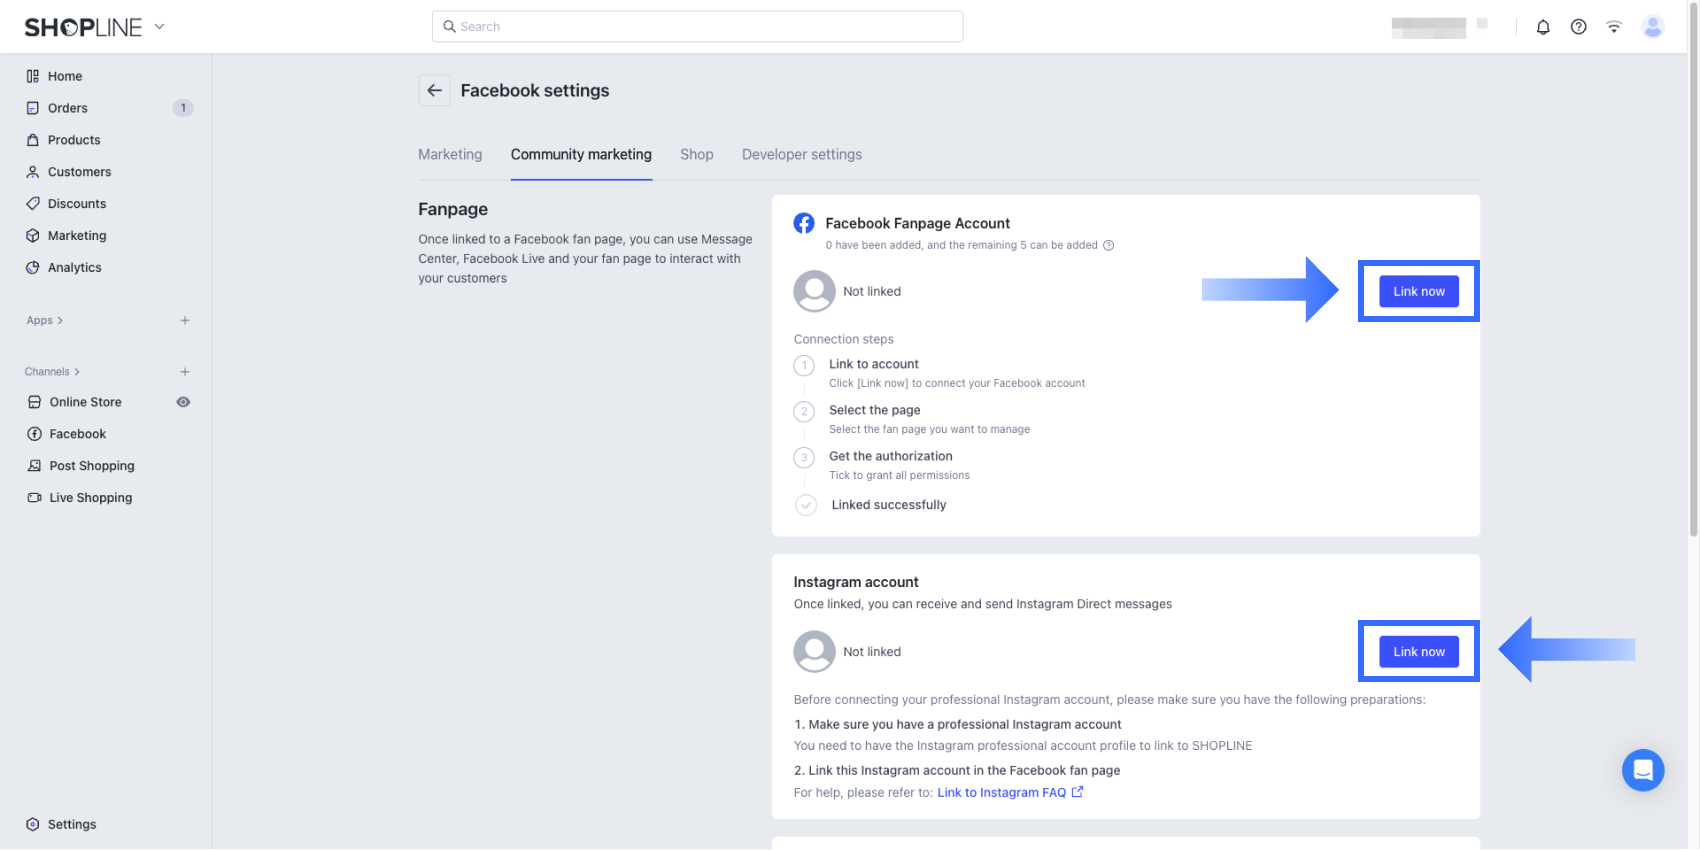Click the user avatar icon in header

1652,27
